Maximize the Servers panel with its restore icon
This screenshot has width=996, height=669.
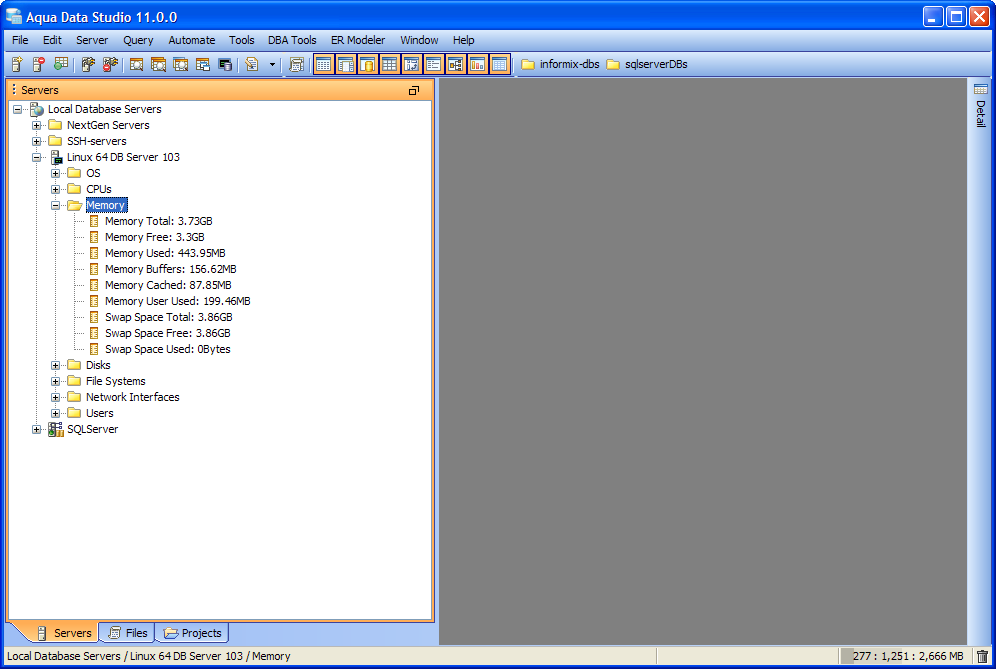(x=414, y=90)
